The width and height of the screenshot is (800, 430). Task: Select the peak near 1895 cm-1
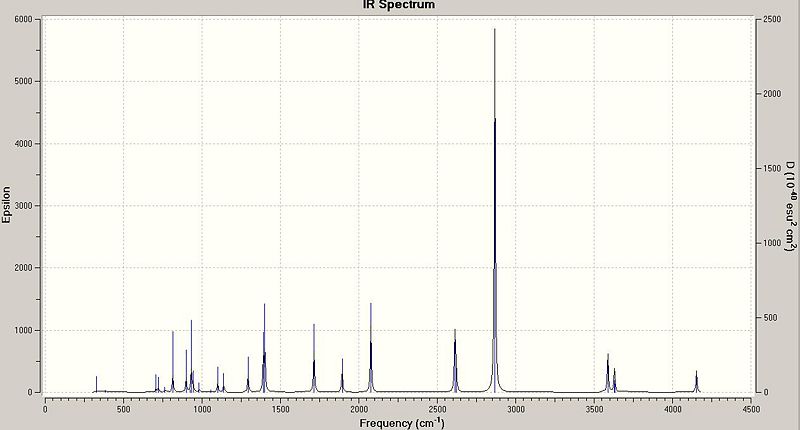click(342, 375)
